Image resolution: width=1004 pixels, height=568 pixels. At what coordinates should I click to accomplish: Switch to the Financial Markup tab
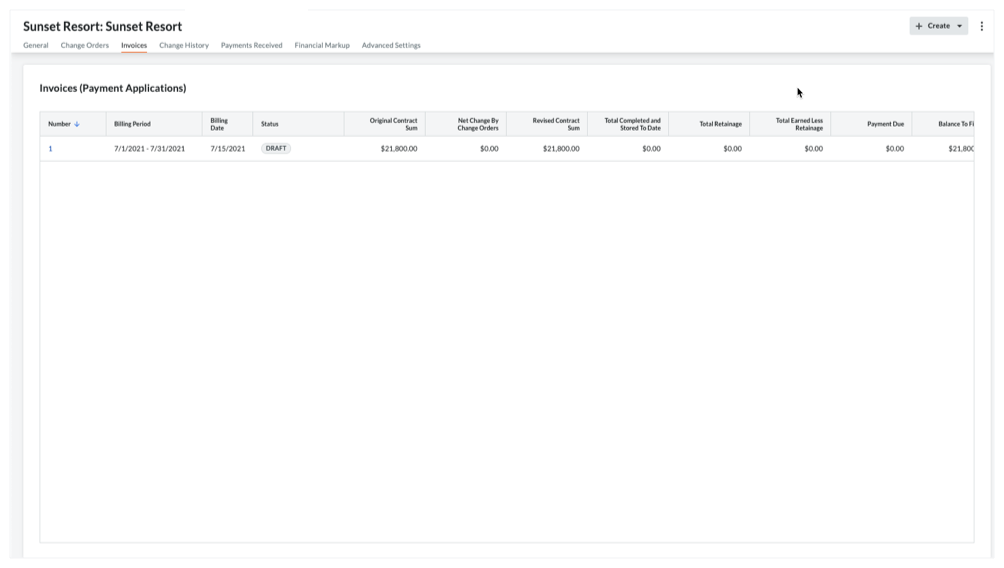point(322,45)
